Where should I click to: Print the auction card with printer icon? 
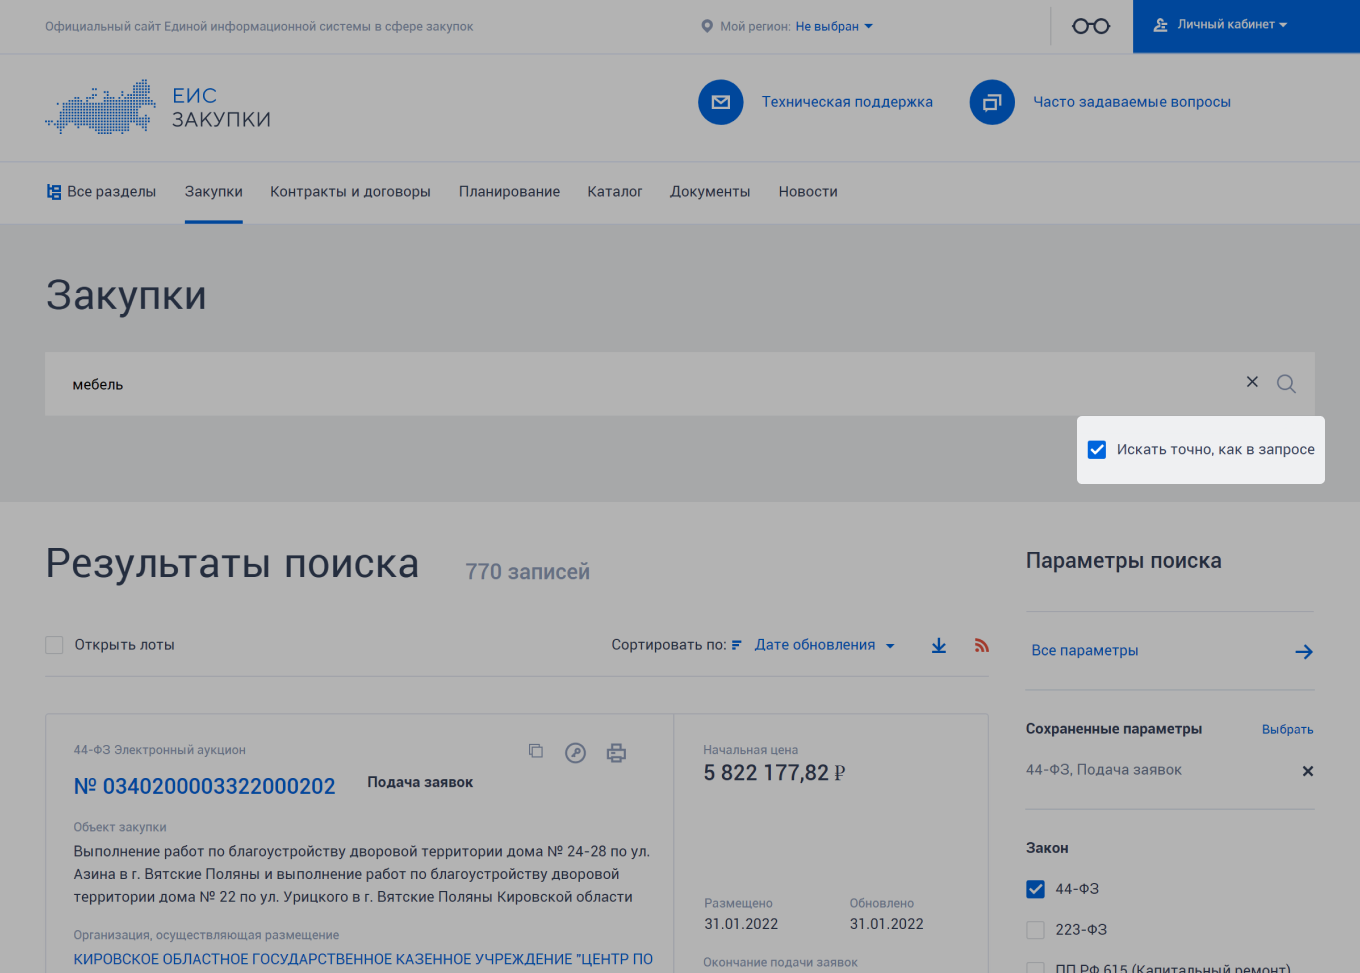(x=616, y=753)
